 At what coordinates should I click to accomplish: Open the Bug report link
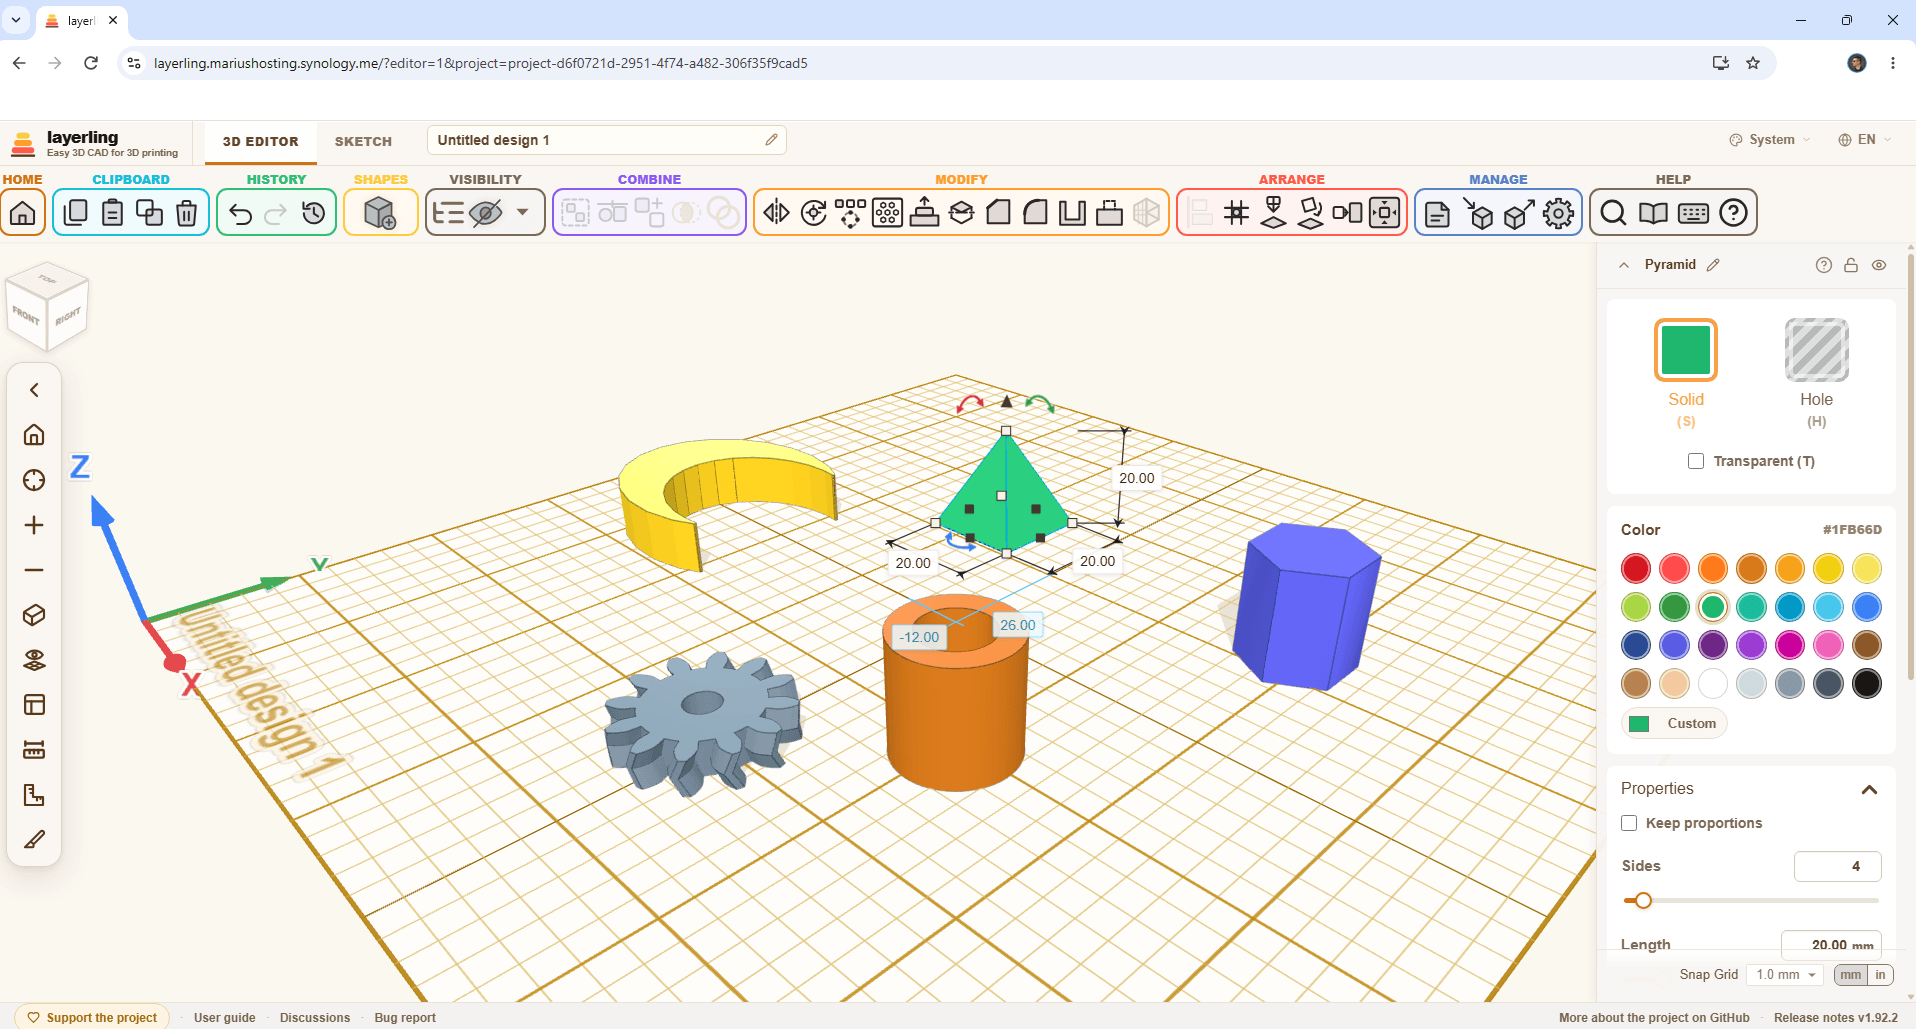pyautogui.click(x=405, y=1018)
